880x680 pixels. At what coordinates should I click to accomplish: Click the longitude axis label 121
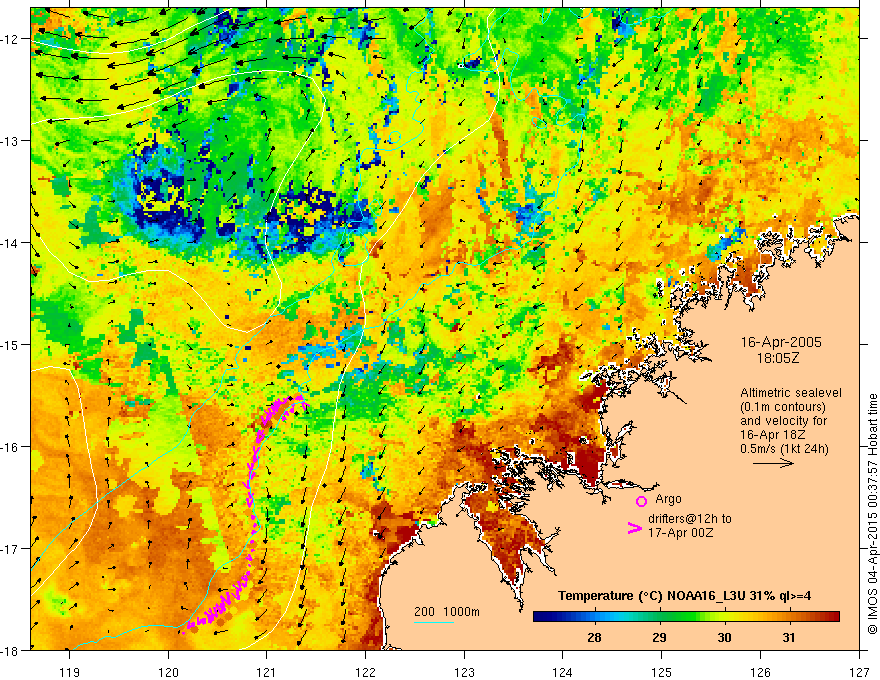coord(267,672)
